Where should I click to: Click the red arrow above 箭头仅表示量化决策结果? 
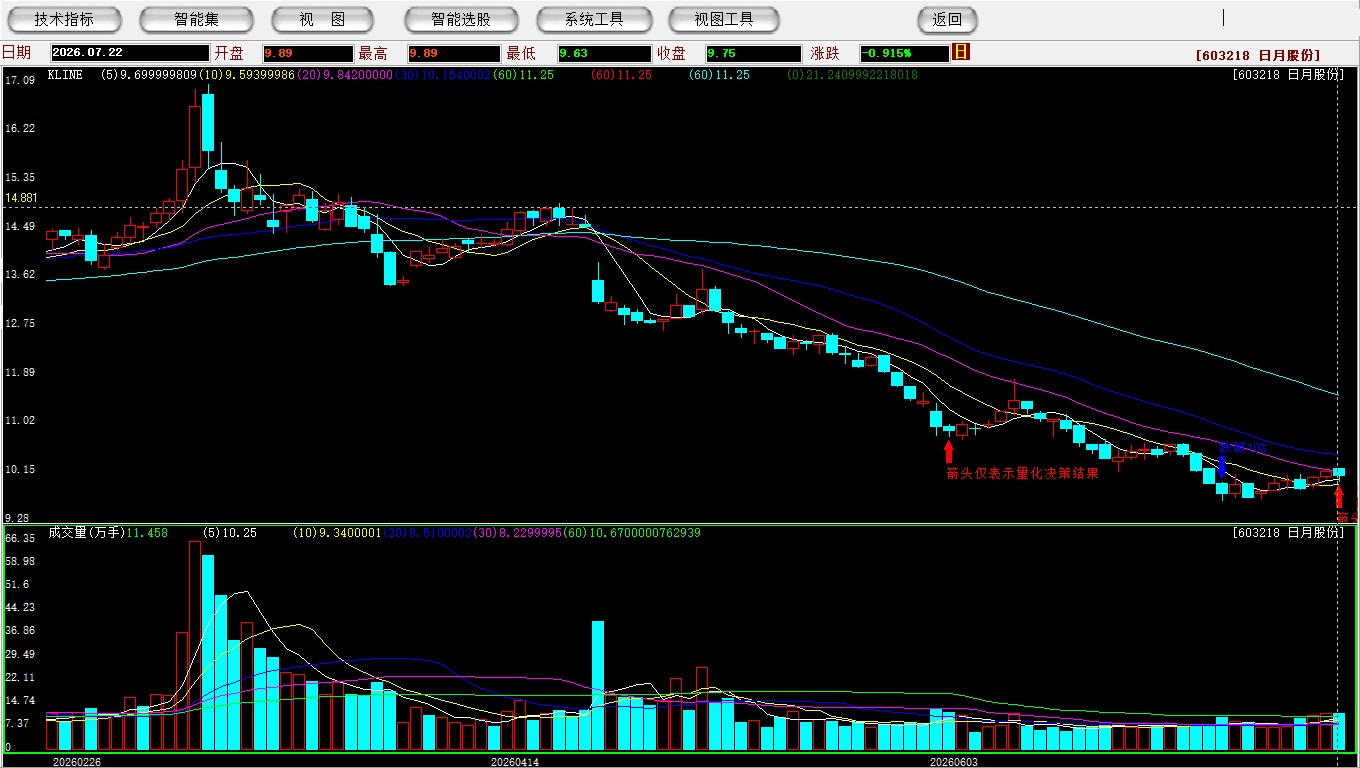pyautogui.click(x=949, y=452)
